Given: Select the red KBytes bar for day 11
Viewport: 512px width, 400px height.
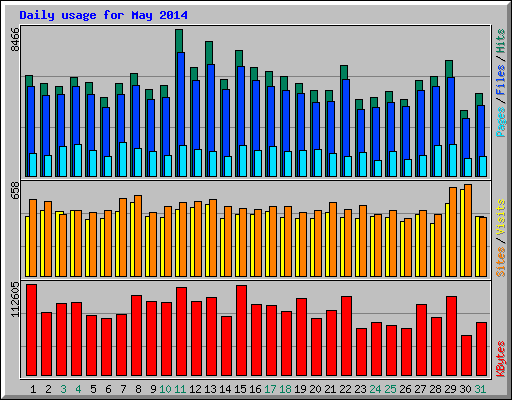Looking at the screenshot, I should [181, 331].
